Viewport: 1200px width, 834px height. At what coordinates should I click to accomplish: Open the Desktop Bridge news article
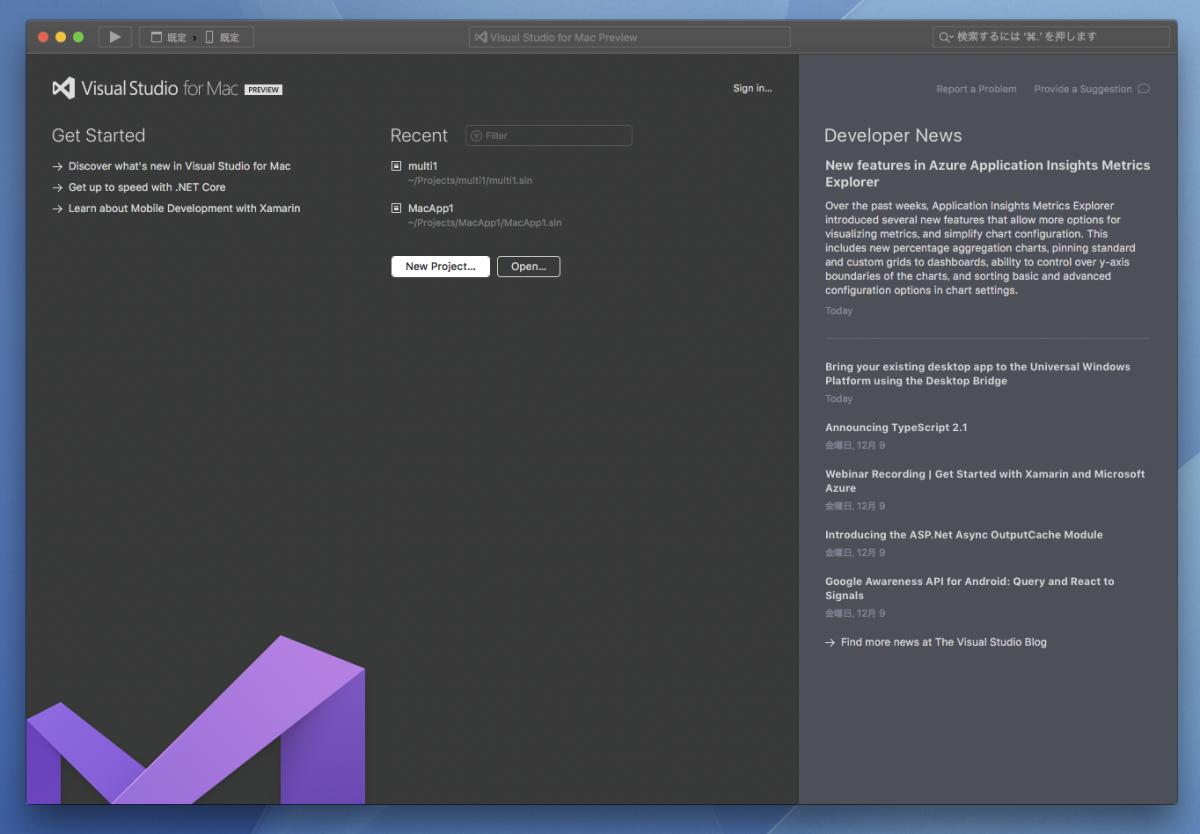tap(977, 374)
